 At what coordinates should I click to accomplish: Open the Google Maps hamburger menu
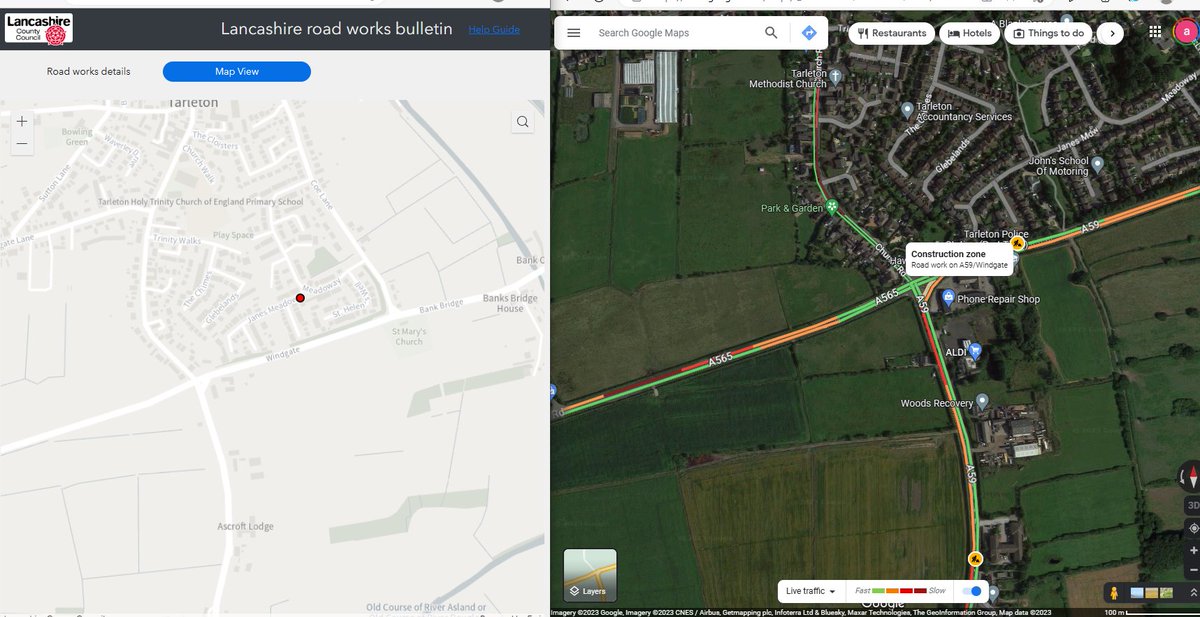(573, 33)
